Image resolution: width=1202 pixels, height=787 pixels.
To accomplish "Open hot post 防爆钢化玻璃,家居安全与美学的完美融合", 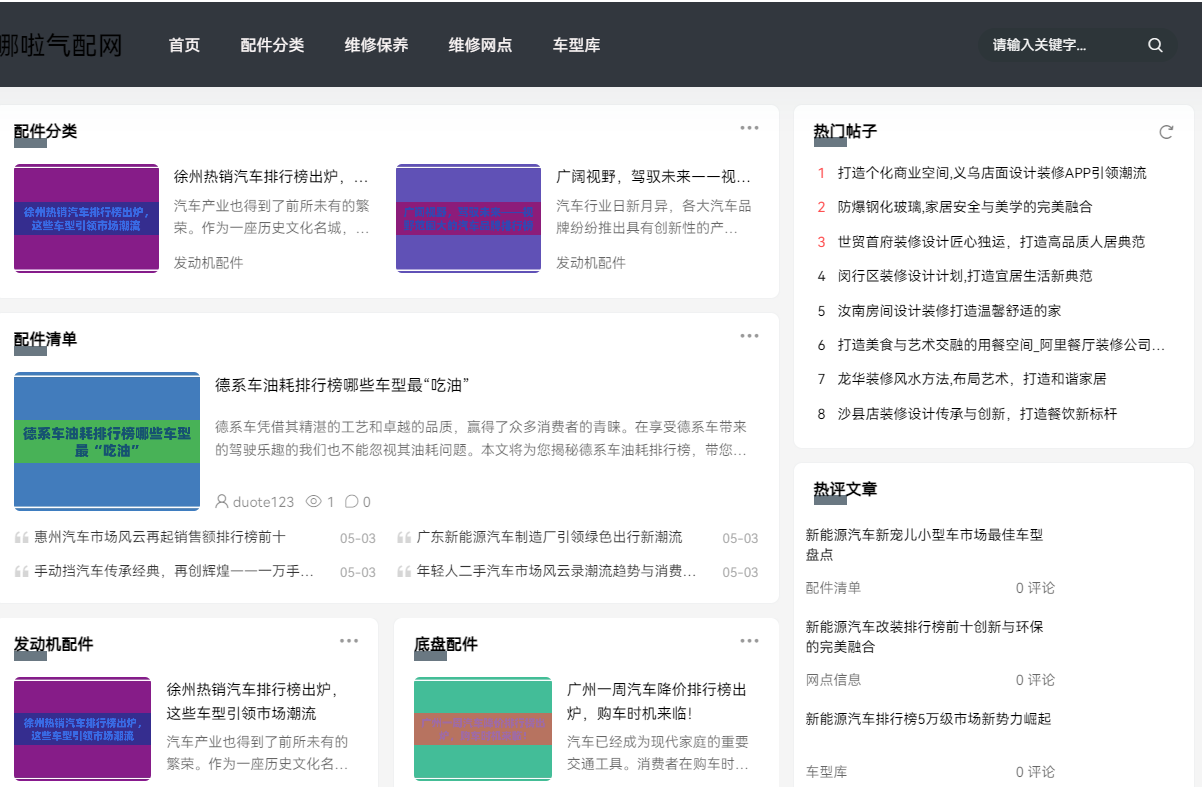I will [x=965, y=207].
